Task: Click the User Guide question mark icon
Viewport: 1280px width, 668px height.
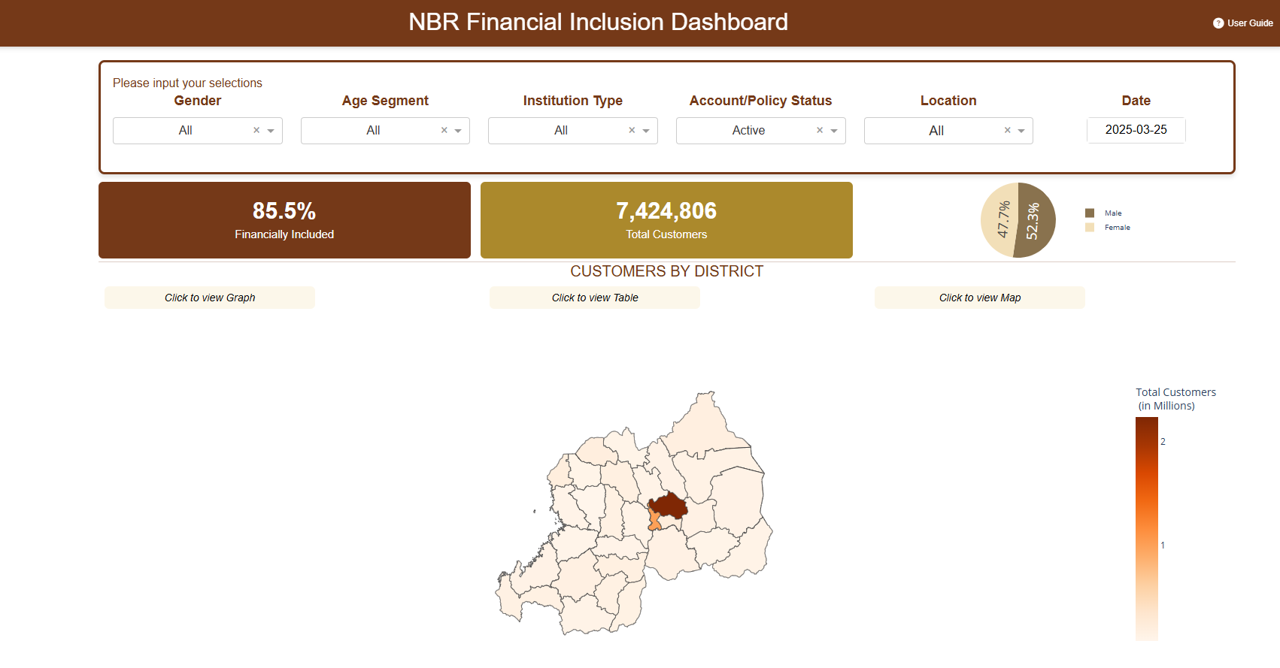Action: click(1218, 23)
